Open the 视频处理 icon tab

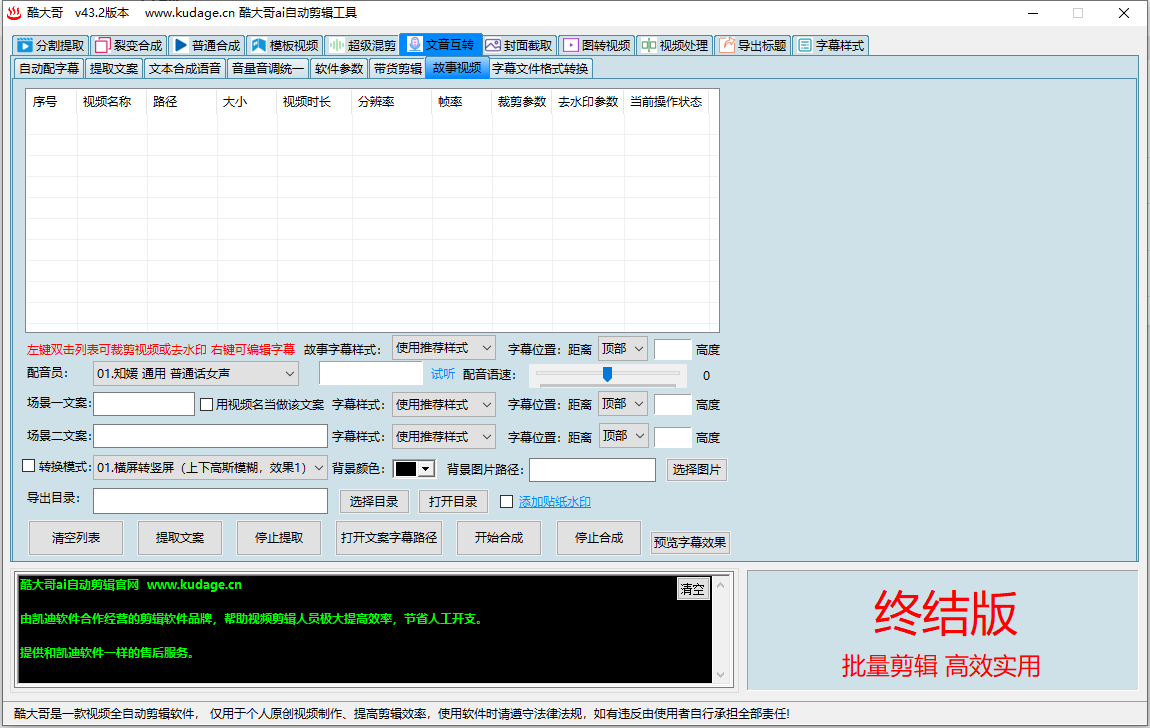pyautogui.click(x=648, y=45)
